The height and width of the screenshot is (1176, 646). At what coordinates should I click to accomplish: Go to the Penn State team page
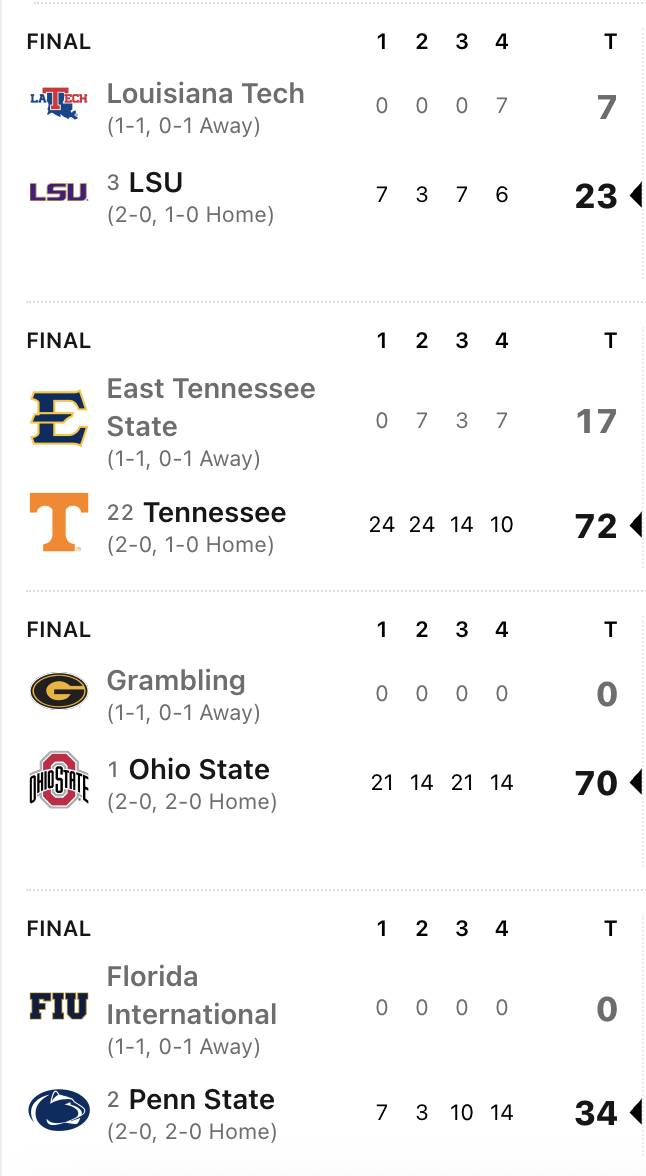[x=201, y=1100]
